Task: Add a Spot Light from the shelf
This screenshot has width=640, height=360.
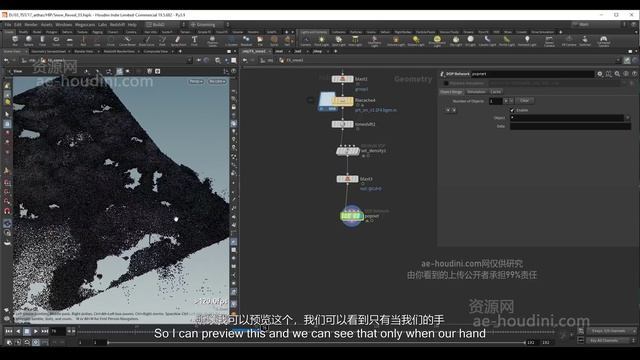Action: point(338,41)
